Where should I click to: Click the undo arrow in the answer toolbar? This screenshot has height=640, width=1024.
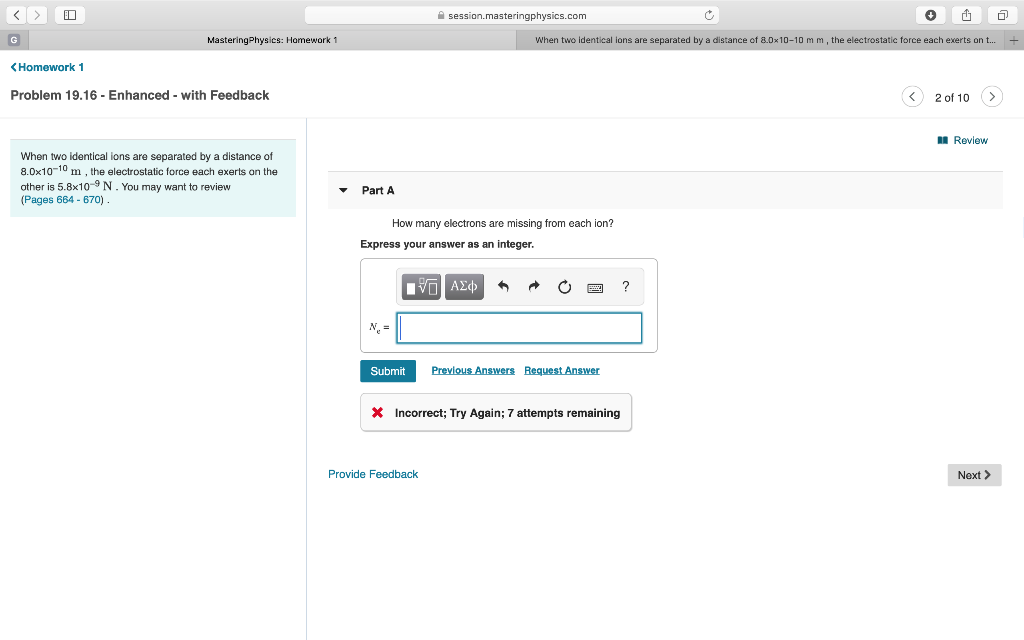(504, 287)
